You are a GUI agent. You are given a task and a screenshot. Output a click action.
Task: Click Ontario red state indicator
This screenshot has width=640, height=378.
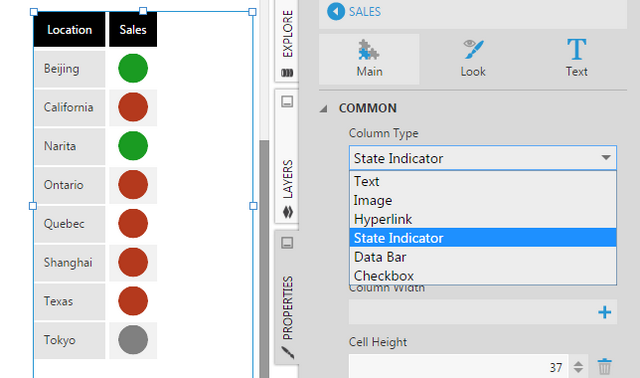(133, 185)
